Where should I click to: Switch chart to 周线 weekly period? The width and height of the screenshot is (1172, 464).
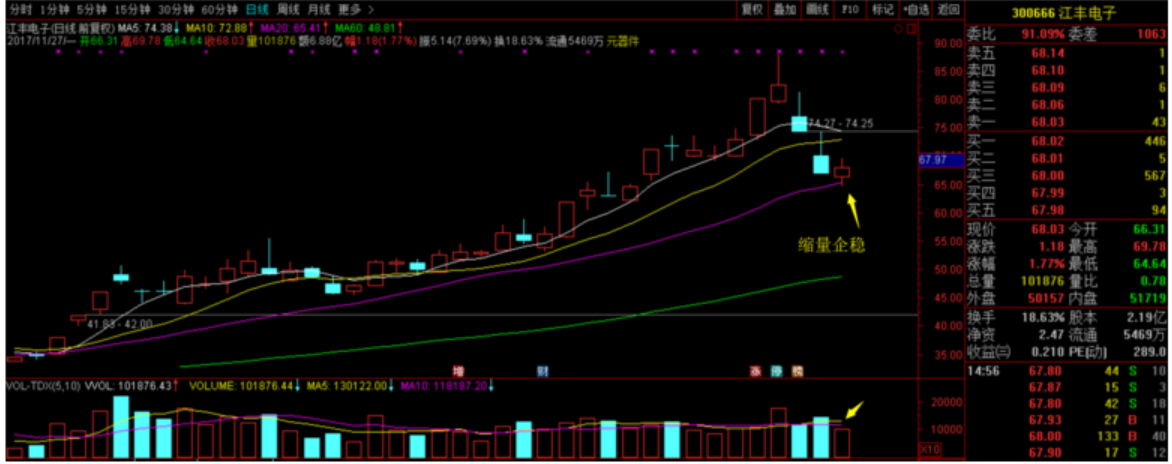[288, 9]
